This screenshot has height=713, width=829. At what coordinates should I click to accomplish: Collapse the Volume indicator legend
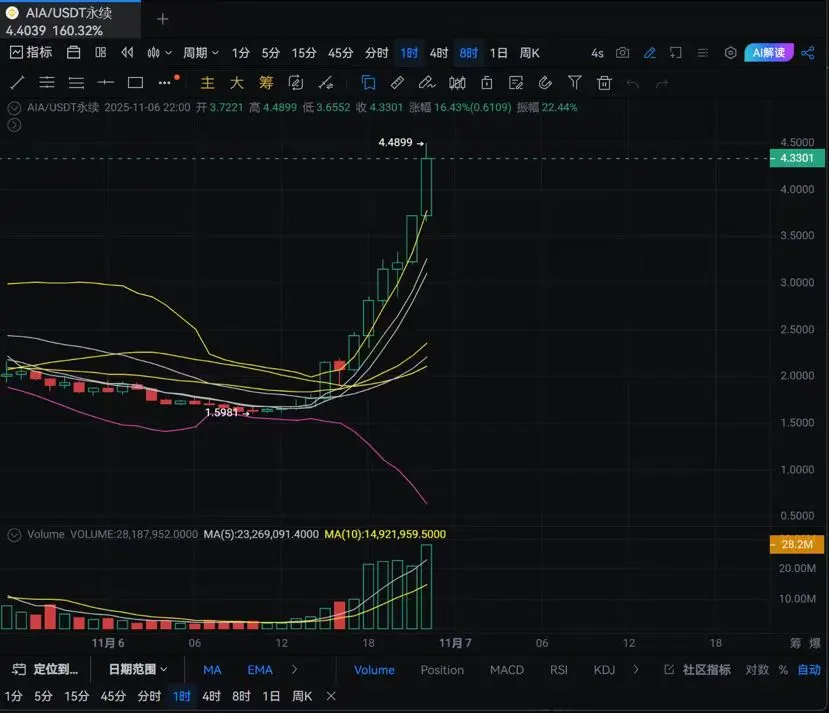(x=14, y=535)
